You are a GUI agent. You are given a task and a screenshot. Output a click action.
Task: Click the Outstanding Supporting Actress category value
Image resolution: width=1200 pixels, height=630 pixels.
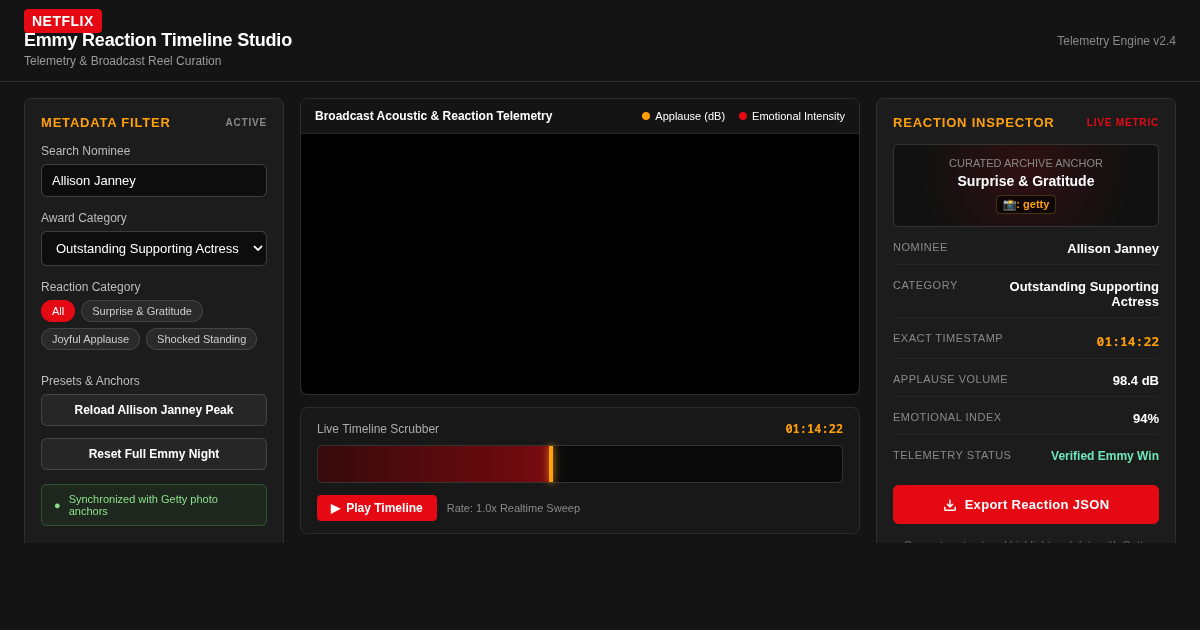click(1084, 294)
